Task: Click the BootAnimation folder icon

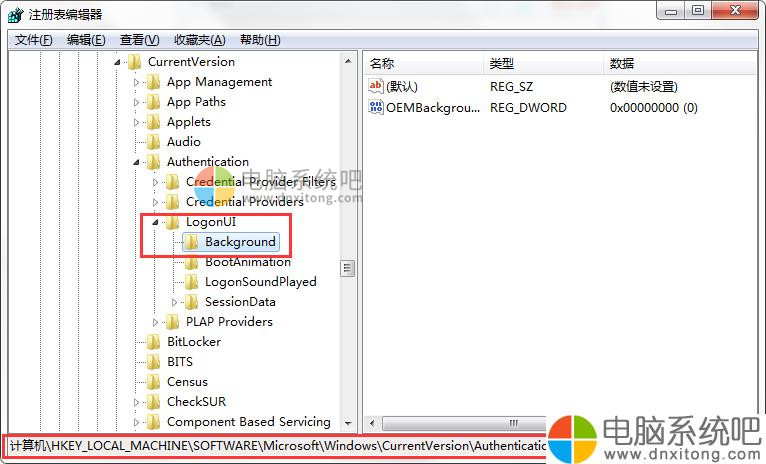Action: (191, 262)
